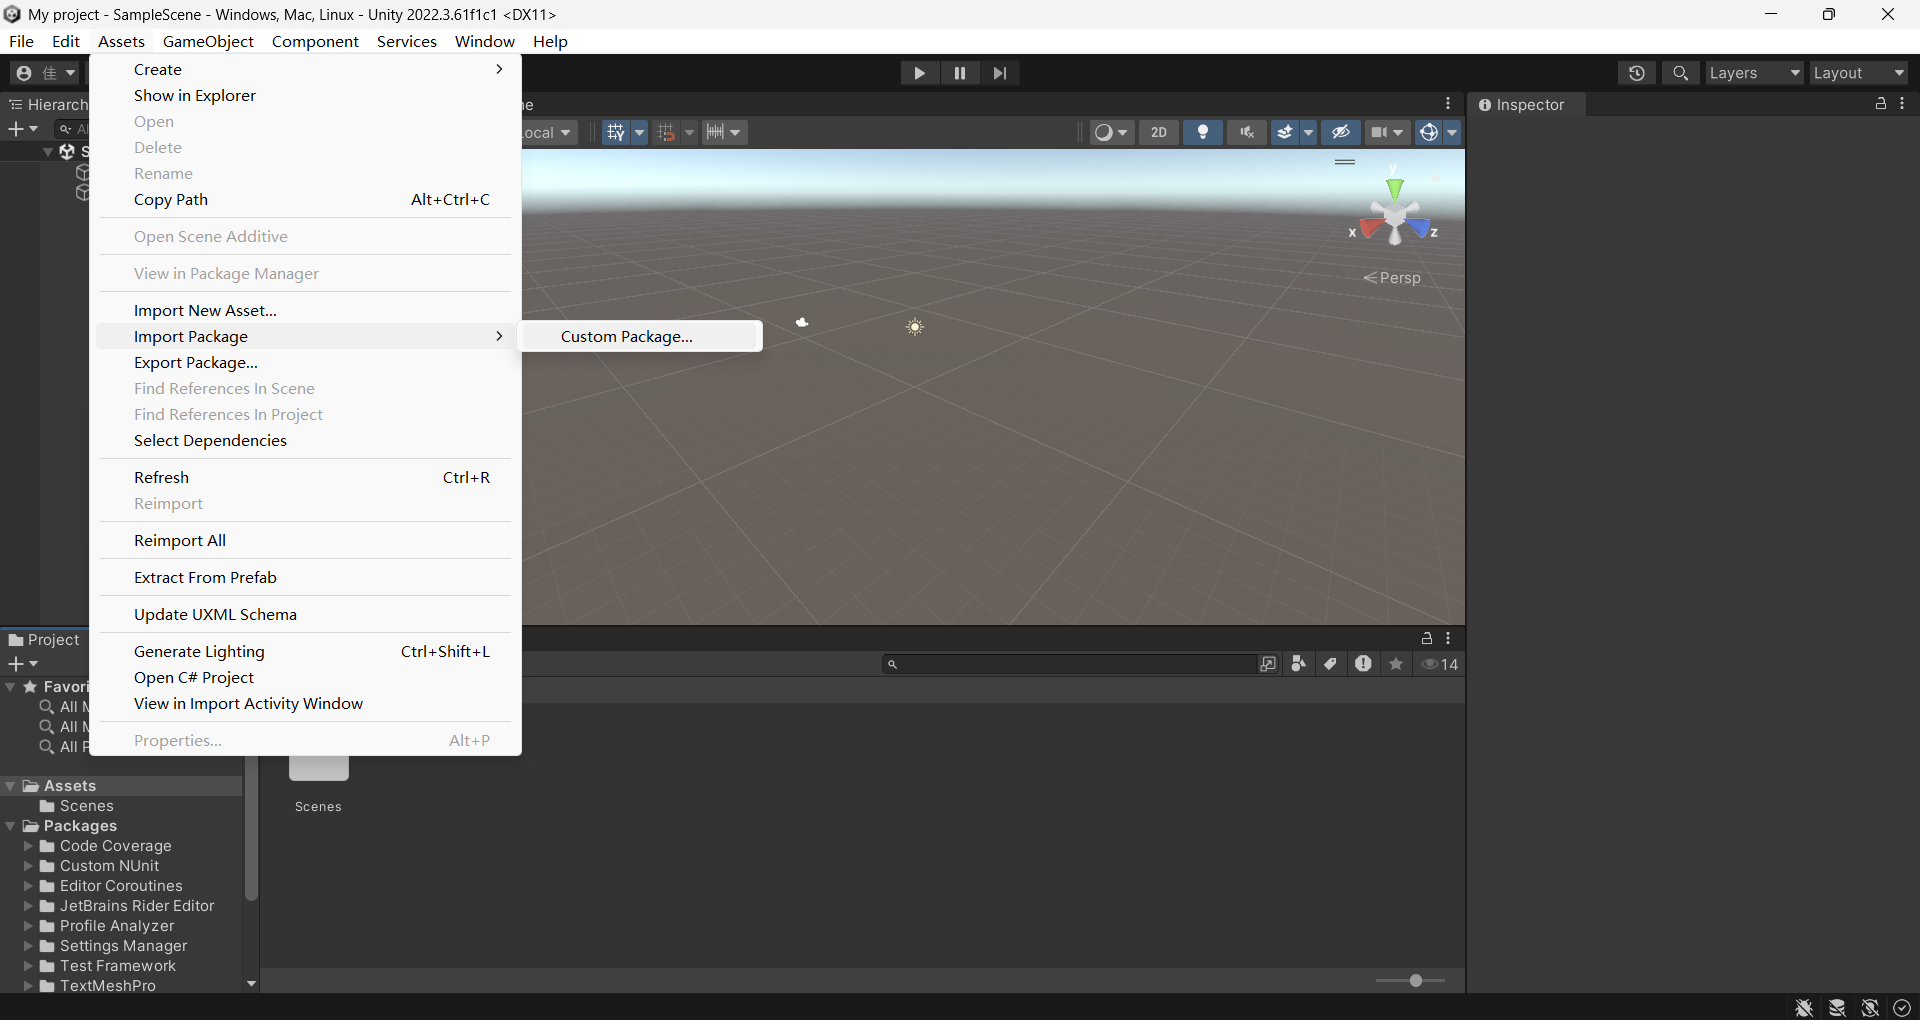Viewport: 1920px width, 1020px height.
Task: Click the Pause button
Action: click(960, 73)
